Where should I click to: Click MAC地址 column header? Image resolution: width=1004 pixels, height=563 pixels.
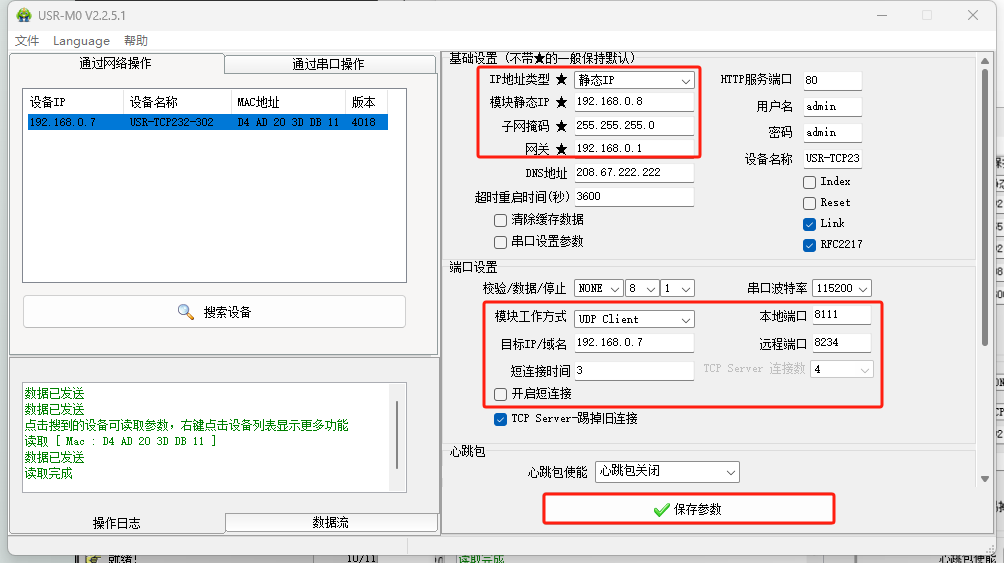coord(288,102)
